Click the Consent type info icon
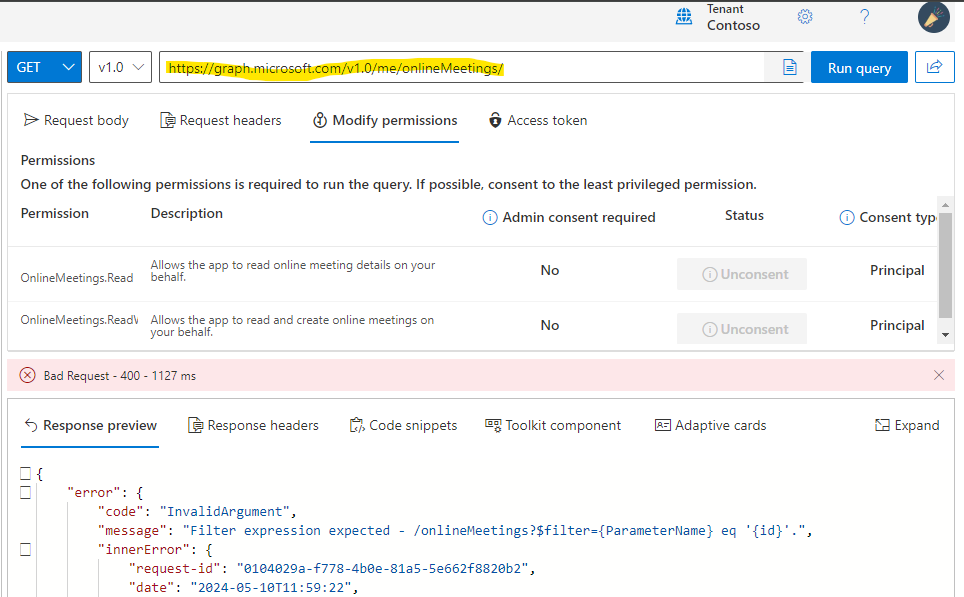The image size is (964, 597). [849, 217]
